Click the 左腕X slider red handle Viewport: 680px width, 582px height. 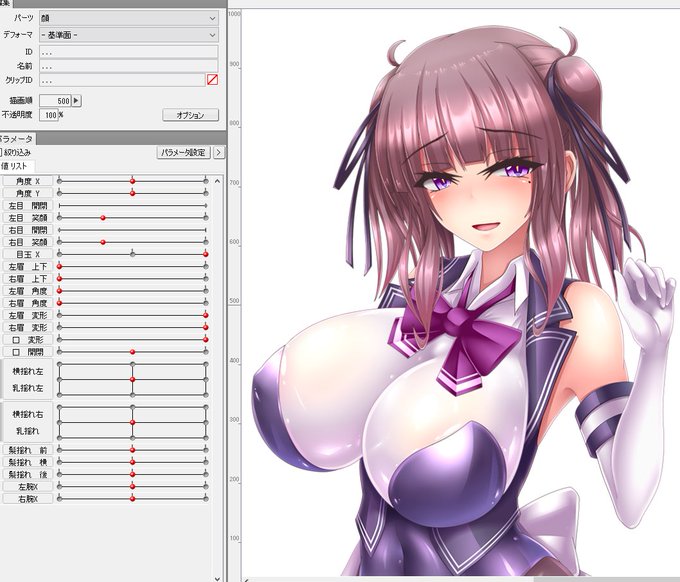[133, 487]
